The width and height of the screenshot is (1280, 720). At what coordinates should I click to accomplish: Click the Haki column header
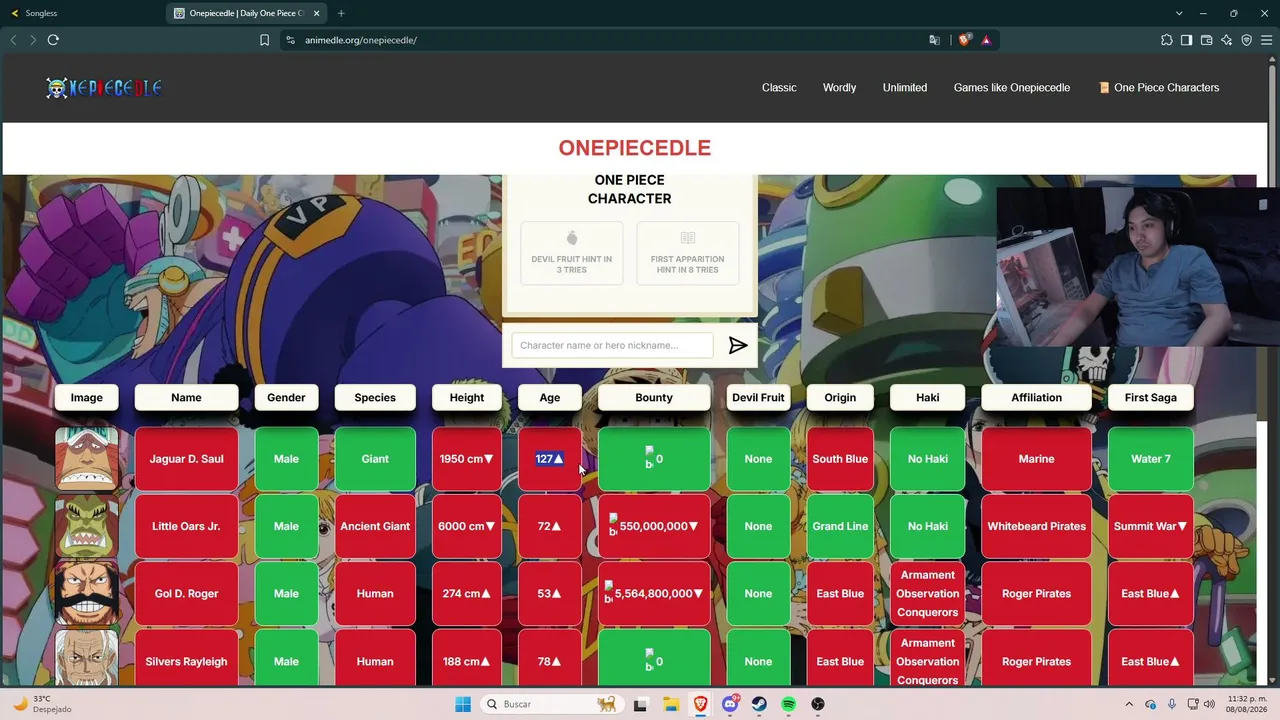point(927,397)
